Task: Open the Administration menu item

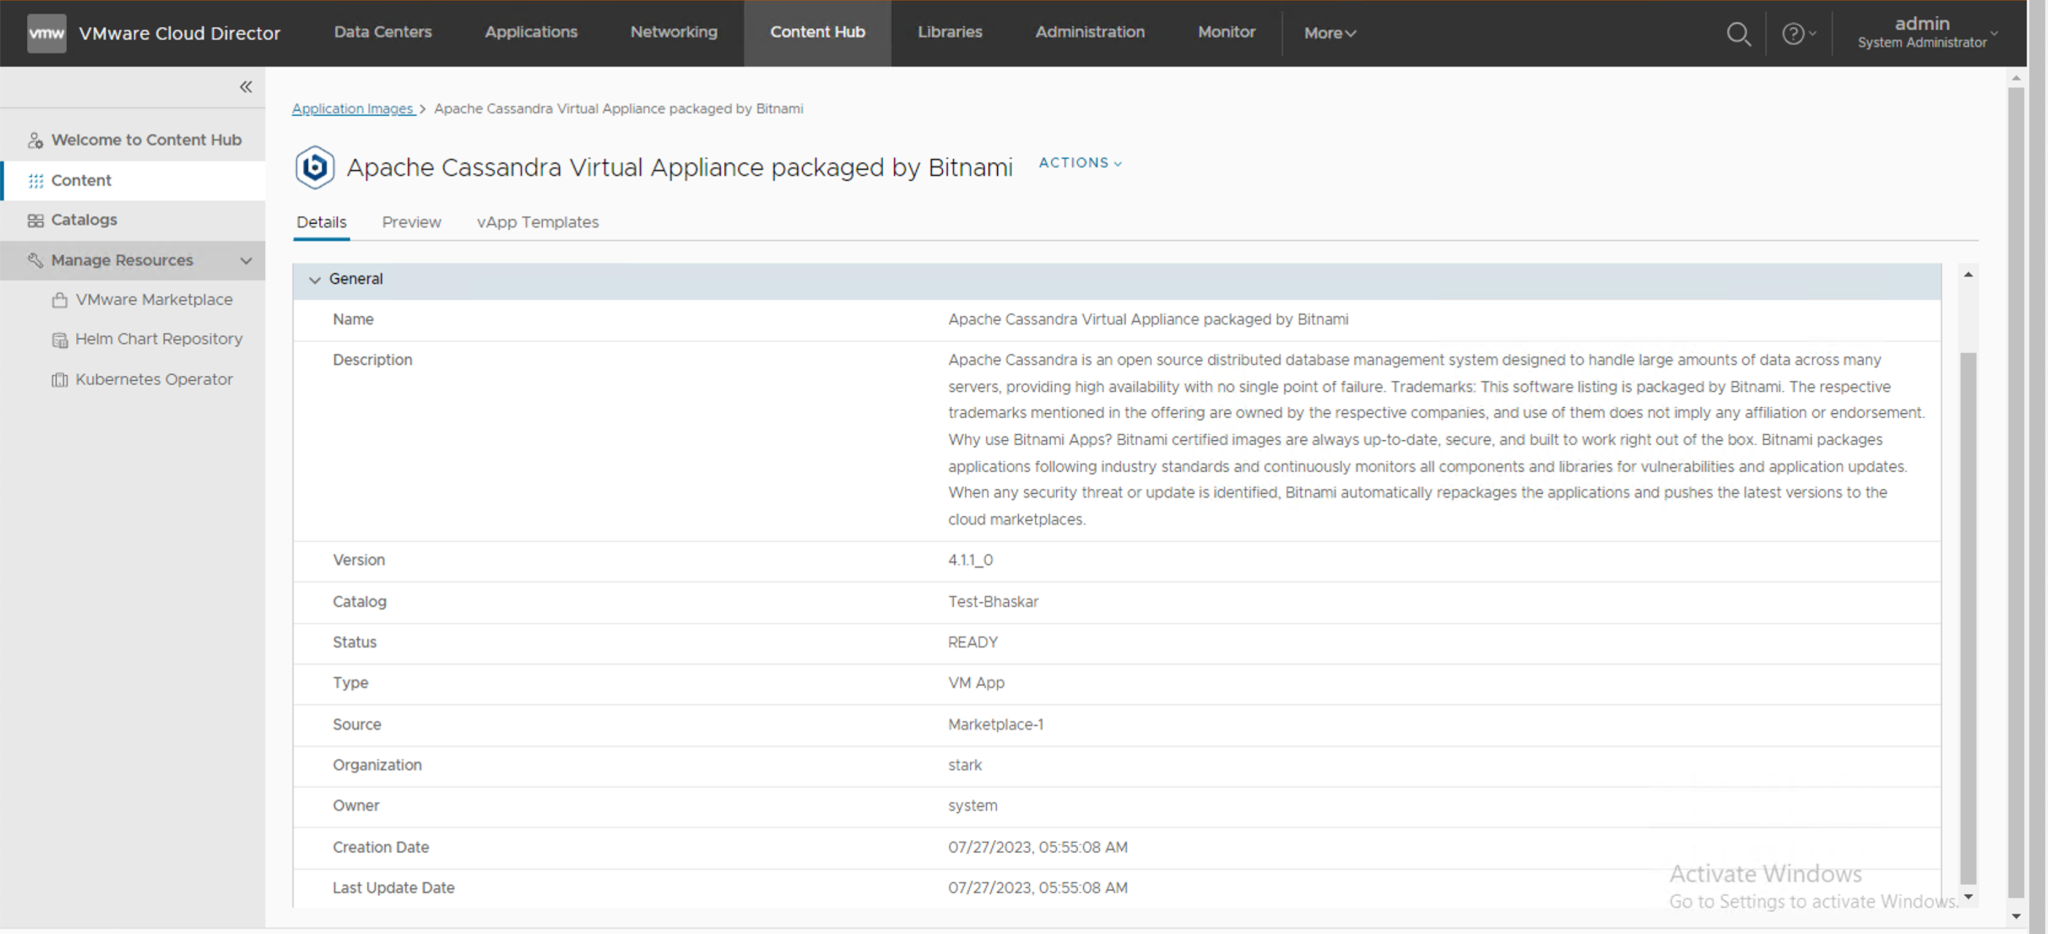Action: (1089, 32)
